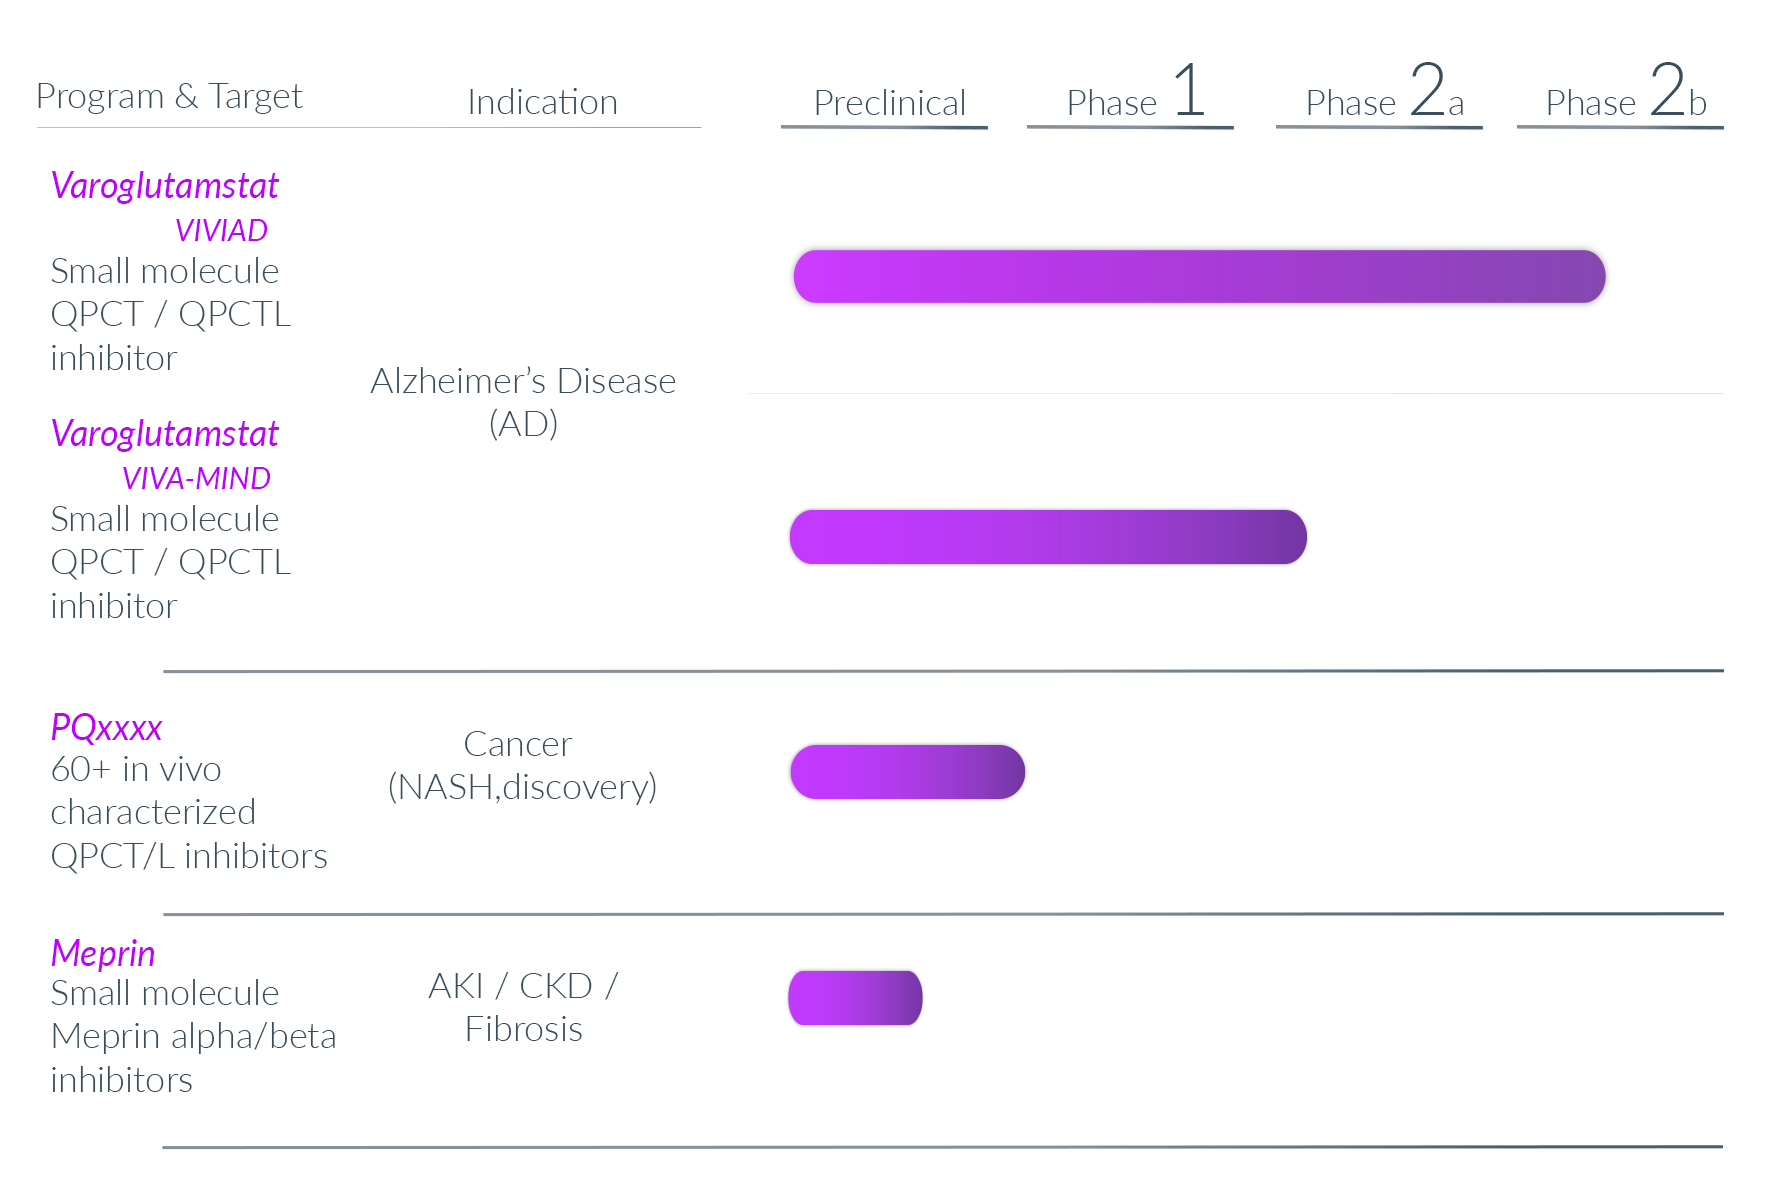The image size is (1776, 1200).
Task: Open the PQxxxx program link
Action: pos(106,727)
